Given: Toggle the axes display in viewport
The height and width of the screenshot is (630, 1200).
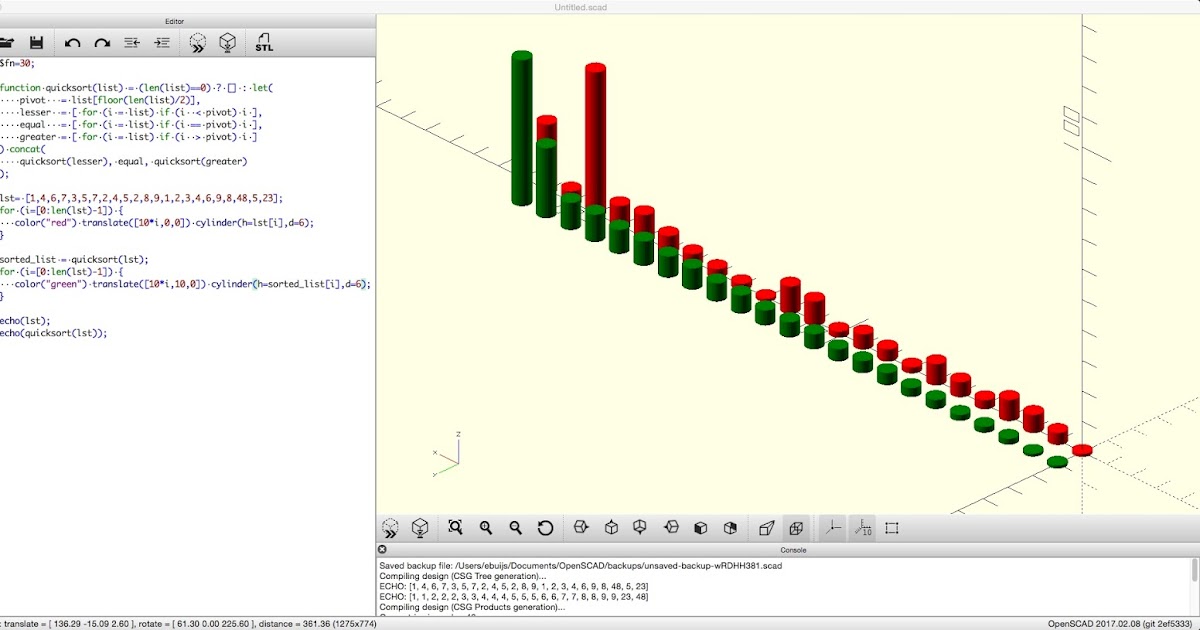Looking at the screenshot, I should (832, 527).
